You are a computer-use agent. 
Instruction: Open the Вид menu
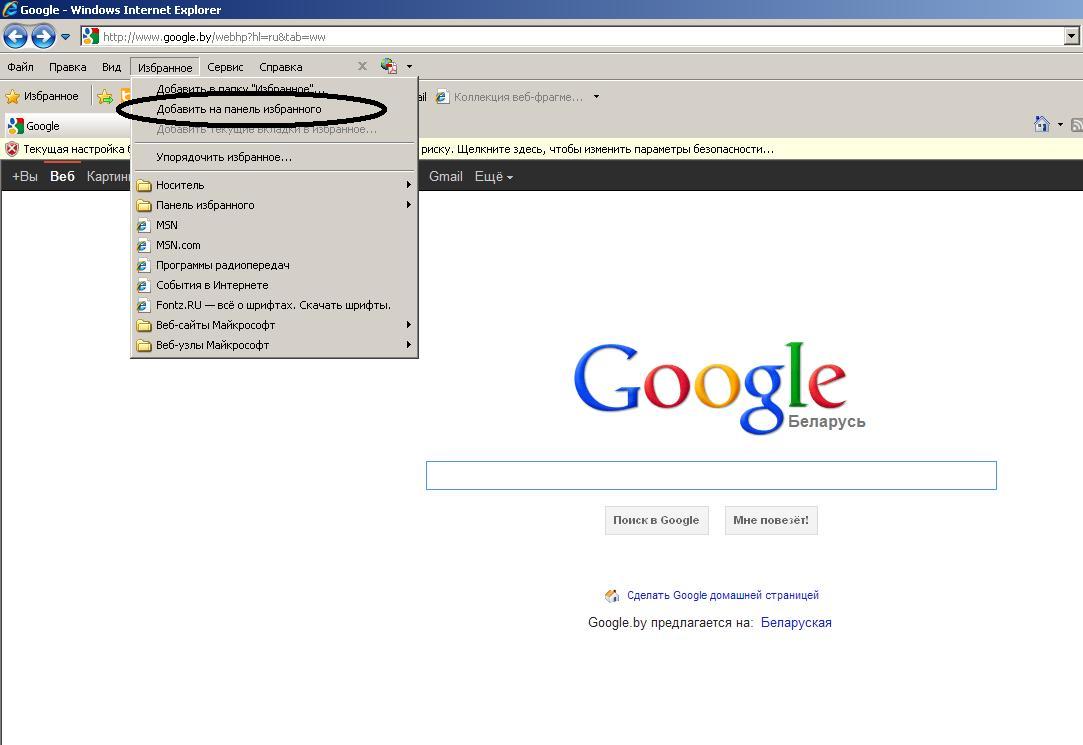(x=111, y=67)
